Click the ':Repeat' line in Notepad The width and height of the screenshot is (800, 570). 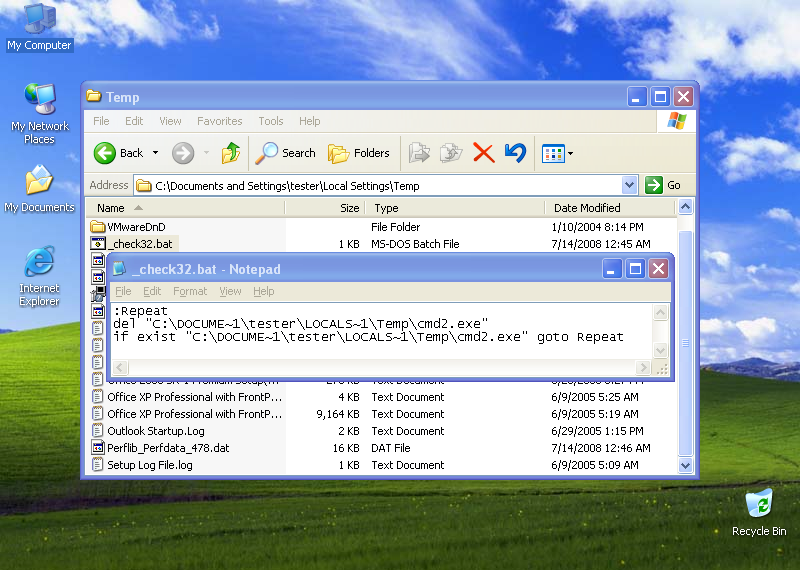[x=141, y=311]
